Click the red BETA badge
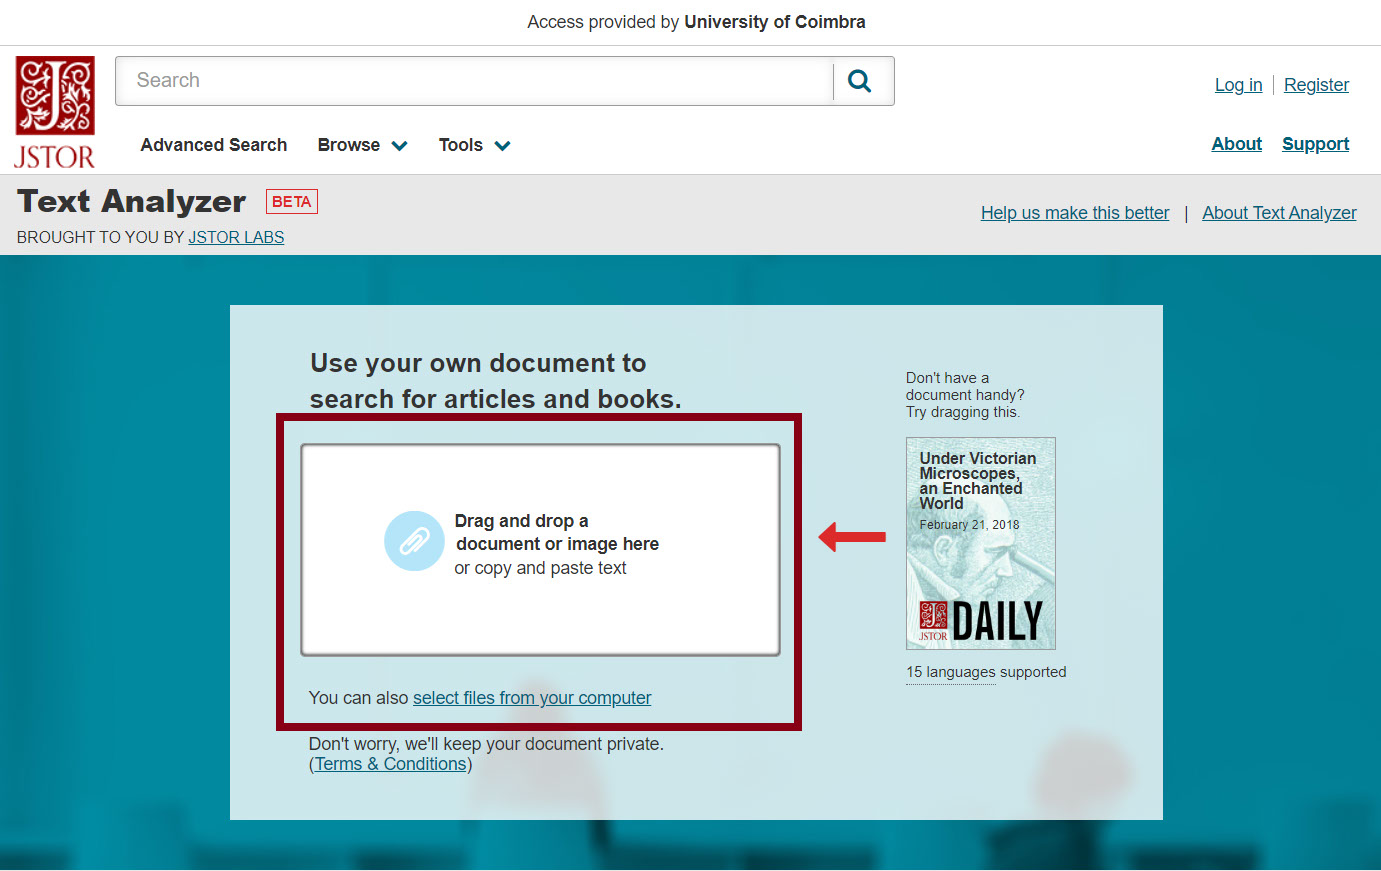 pyautogui.click(x=291, y=202)
